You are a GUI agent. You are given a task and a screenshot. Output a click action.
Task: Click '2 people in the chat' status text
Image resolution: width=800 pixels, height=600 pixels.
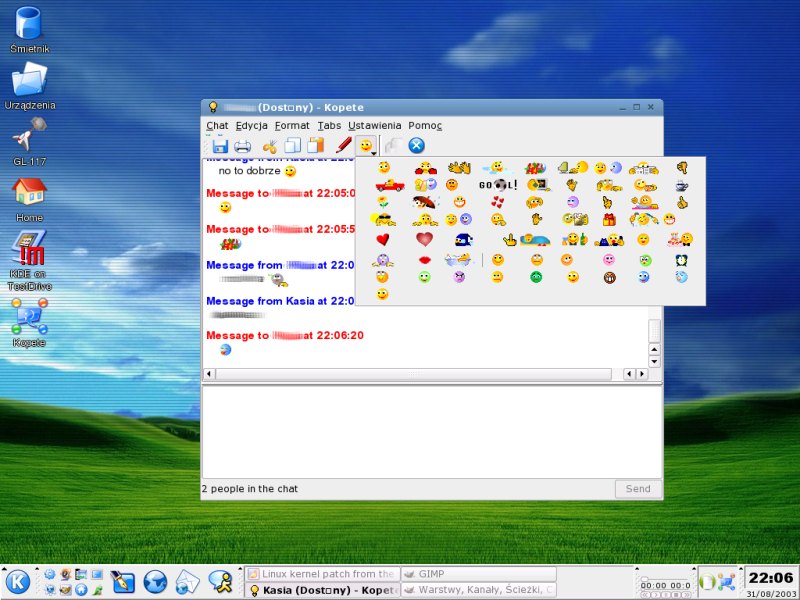coord(249,489)
